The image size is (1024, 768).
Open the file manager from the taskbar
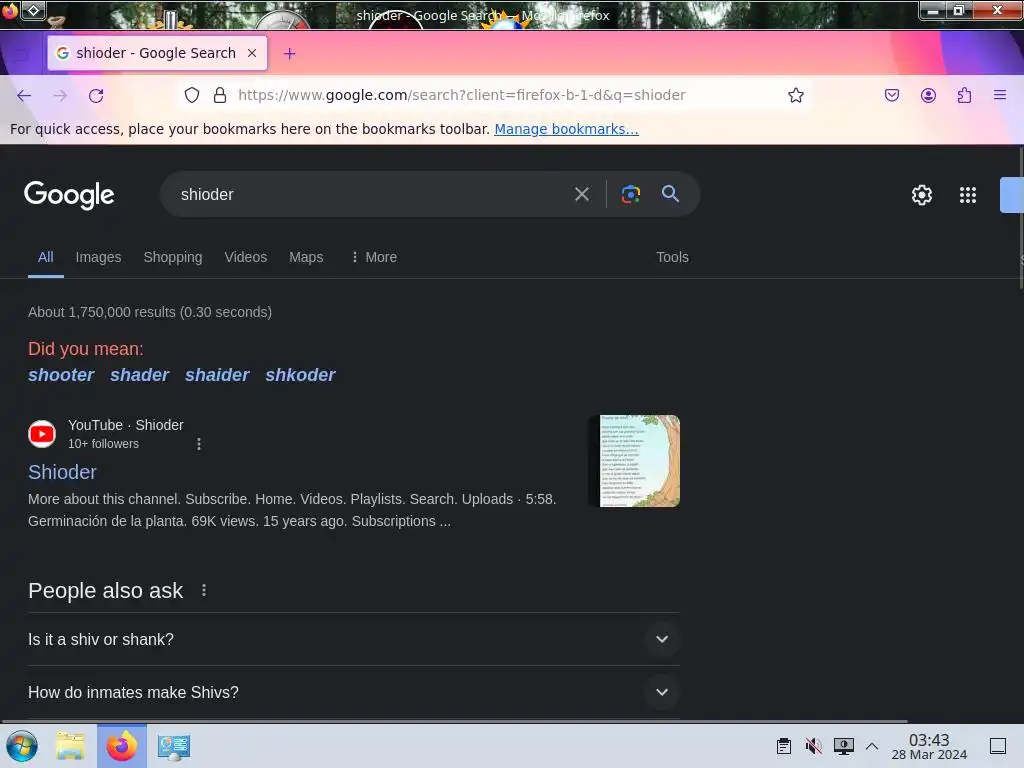70,746
